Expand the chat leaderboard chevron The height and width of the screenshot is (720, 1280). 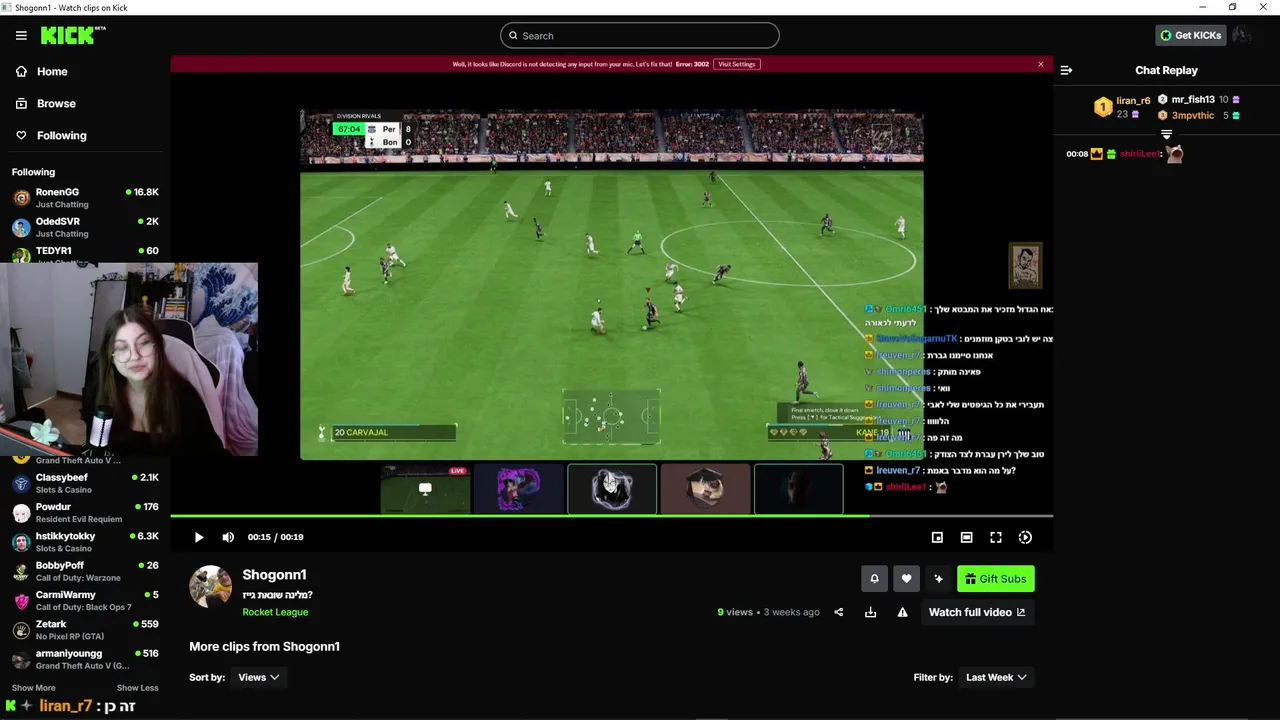coord(1166,134)
